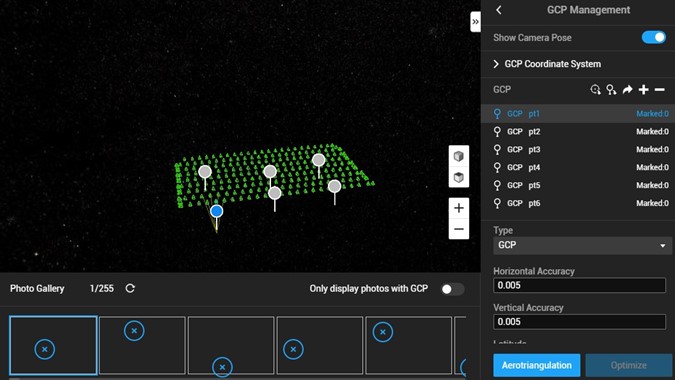The height and width of the screenshot is (380, 675).
Task: Click the 1/255 photo counter
Action: 102,288
